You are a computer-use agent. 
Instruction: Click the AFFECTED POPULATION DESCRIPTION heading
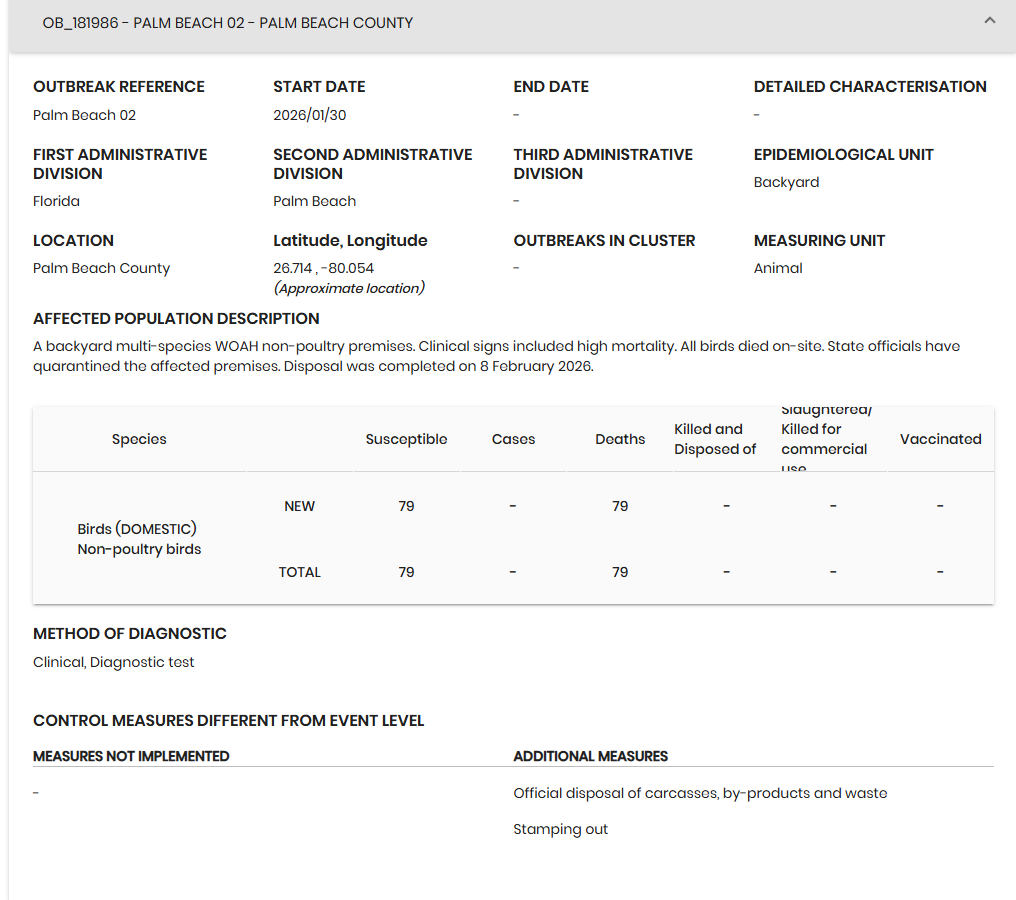pos(176,319)
